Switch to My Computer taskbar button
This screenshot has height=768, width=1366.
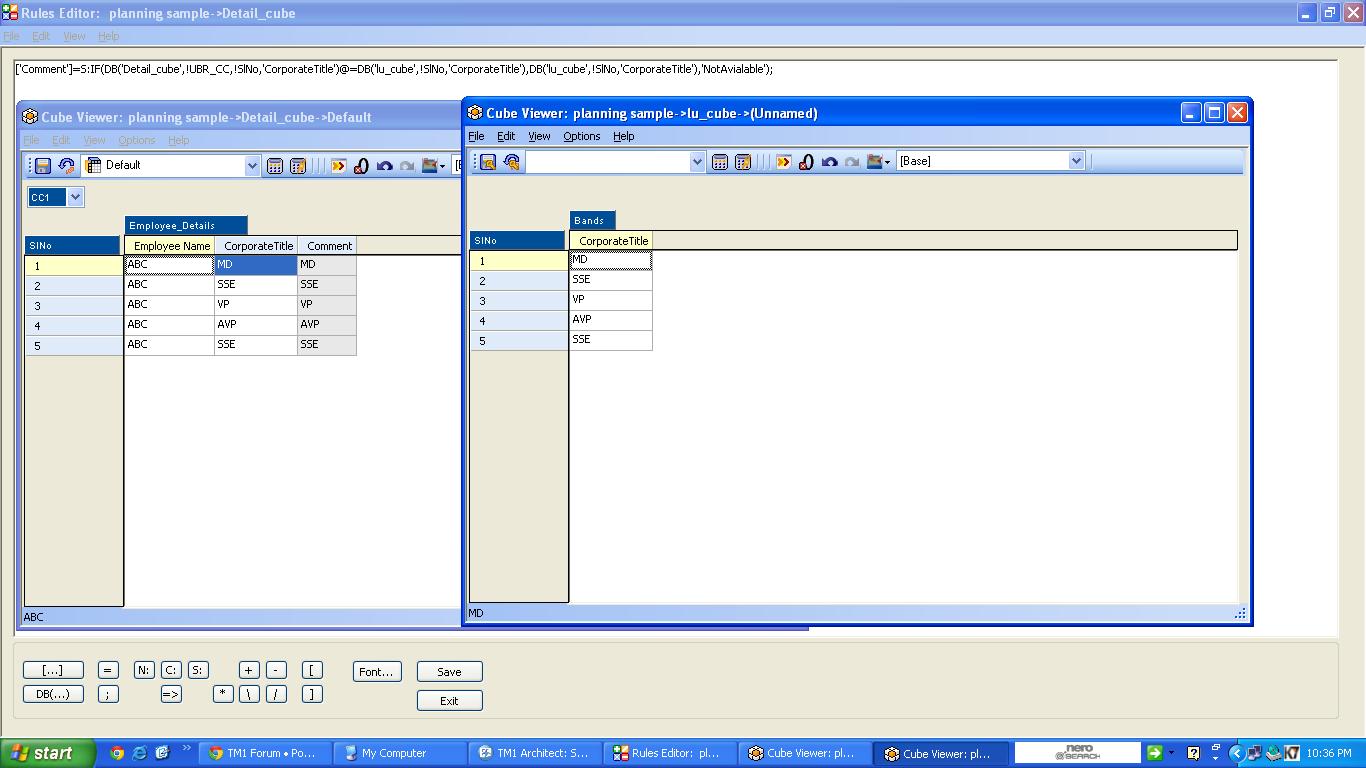399,753
